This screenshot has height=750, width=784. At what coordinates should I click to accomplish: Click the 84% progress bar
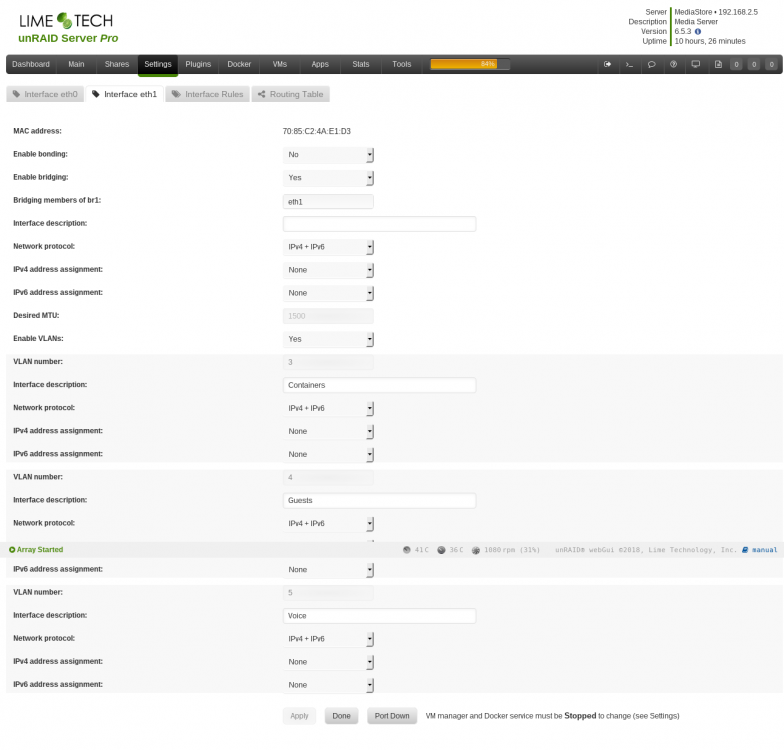coord(470,64)
